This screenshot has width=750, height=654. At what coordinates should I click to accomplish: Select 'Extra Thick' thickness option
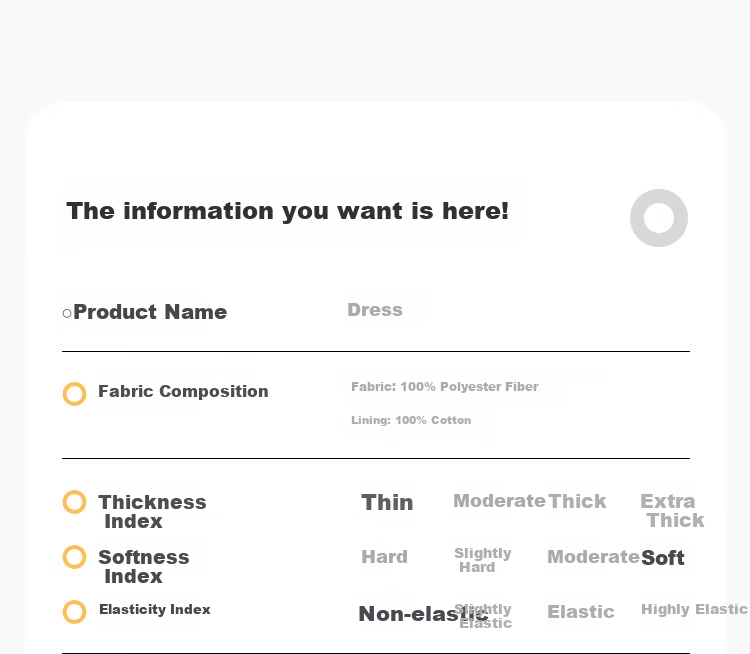tap(672, 511)
